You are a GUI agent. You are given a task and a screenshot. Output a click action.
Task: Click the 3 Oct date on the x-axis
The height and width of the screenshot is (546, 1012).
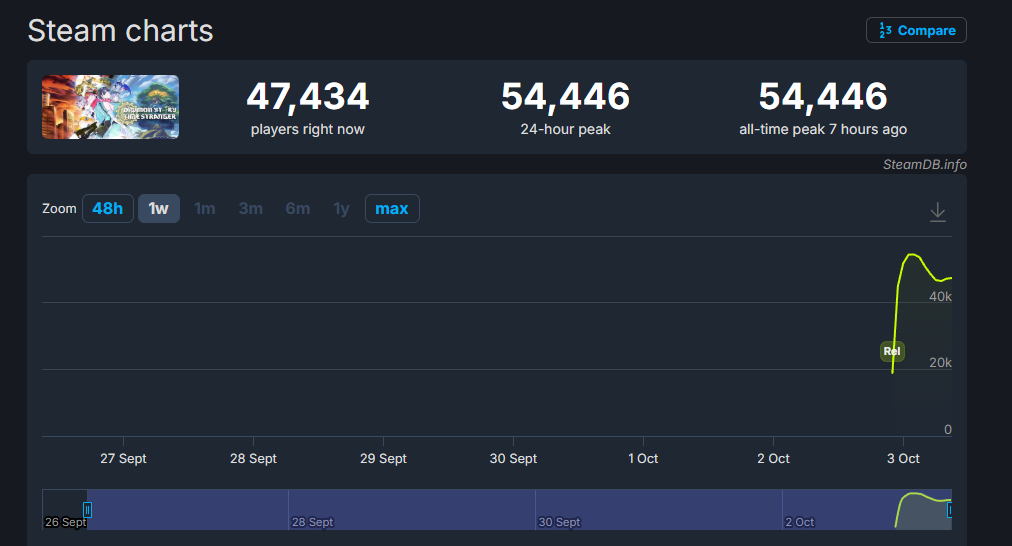pyautogui.click(x=902, y=458)
